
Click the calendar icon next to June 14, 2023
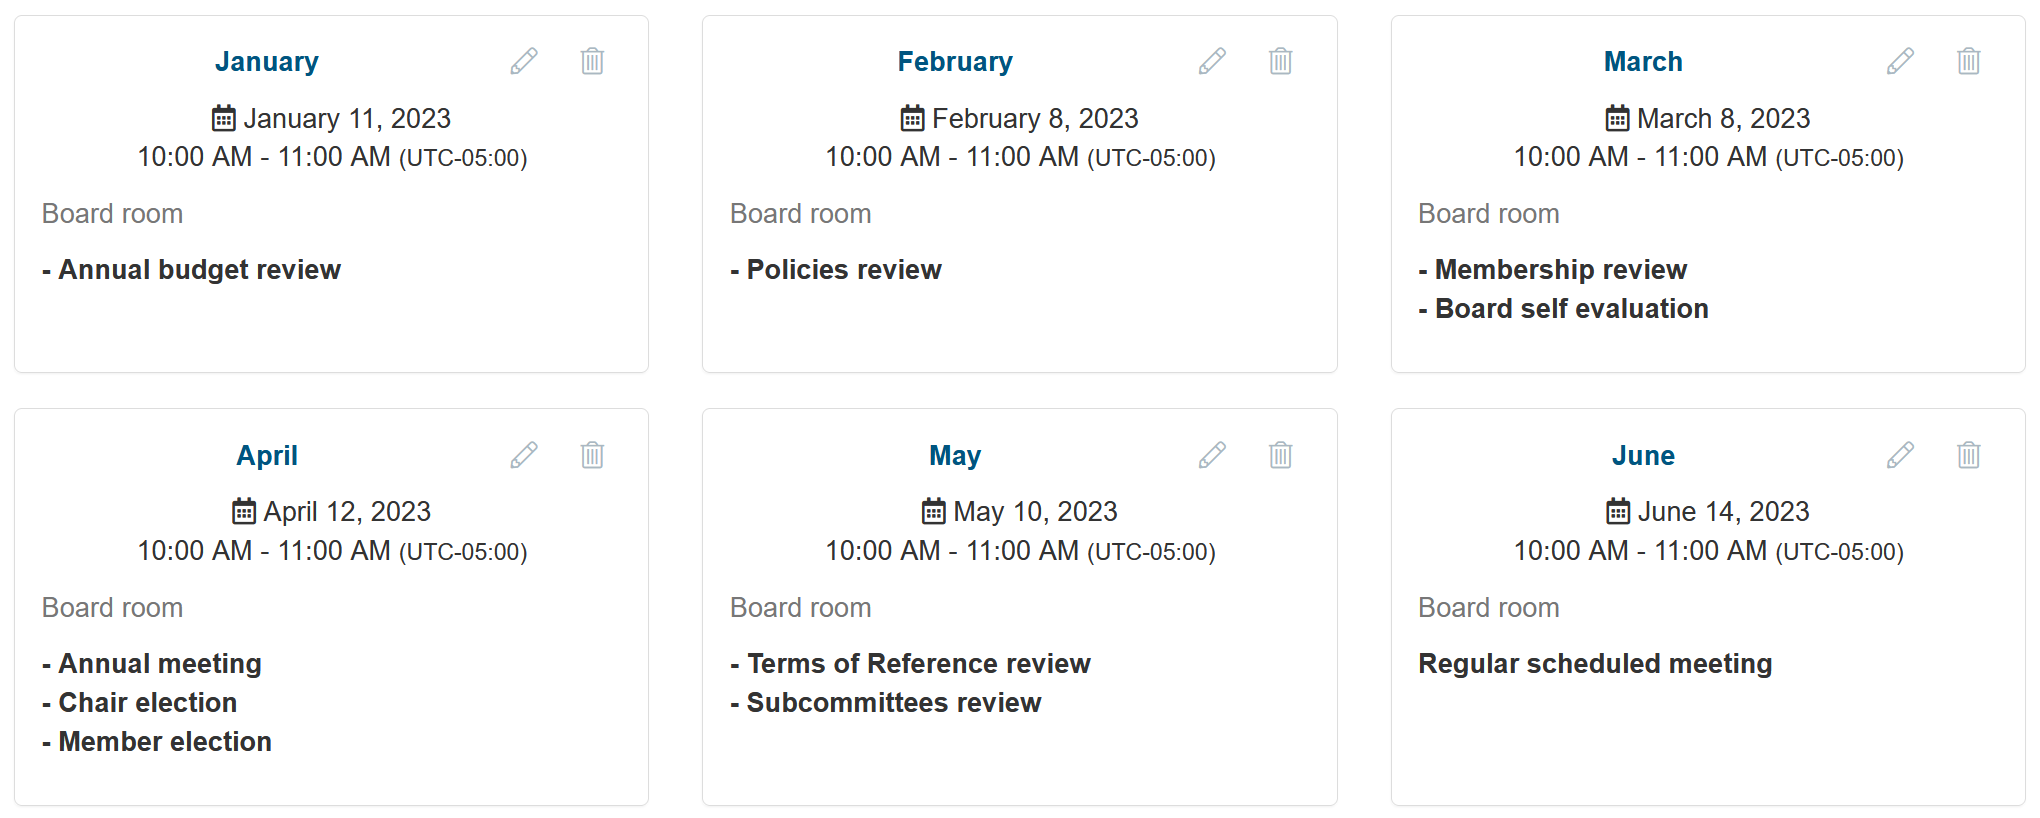coord(1618,511)
